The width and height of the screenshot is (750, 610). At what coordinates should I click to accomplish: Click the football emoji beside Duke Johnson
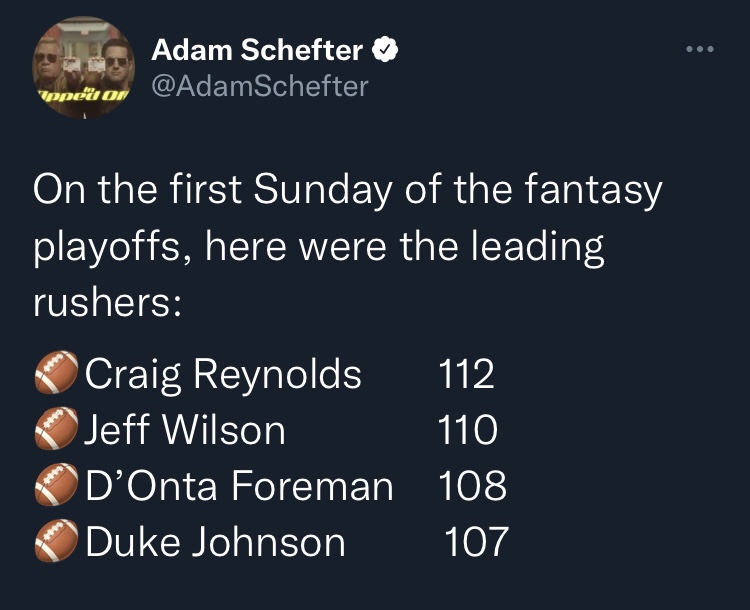tap(56, 543)
